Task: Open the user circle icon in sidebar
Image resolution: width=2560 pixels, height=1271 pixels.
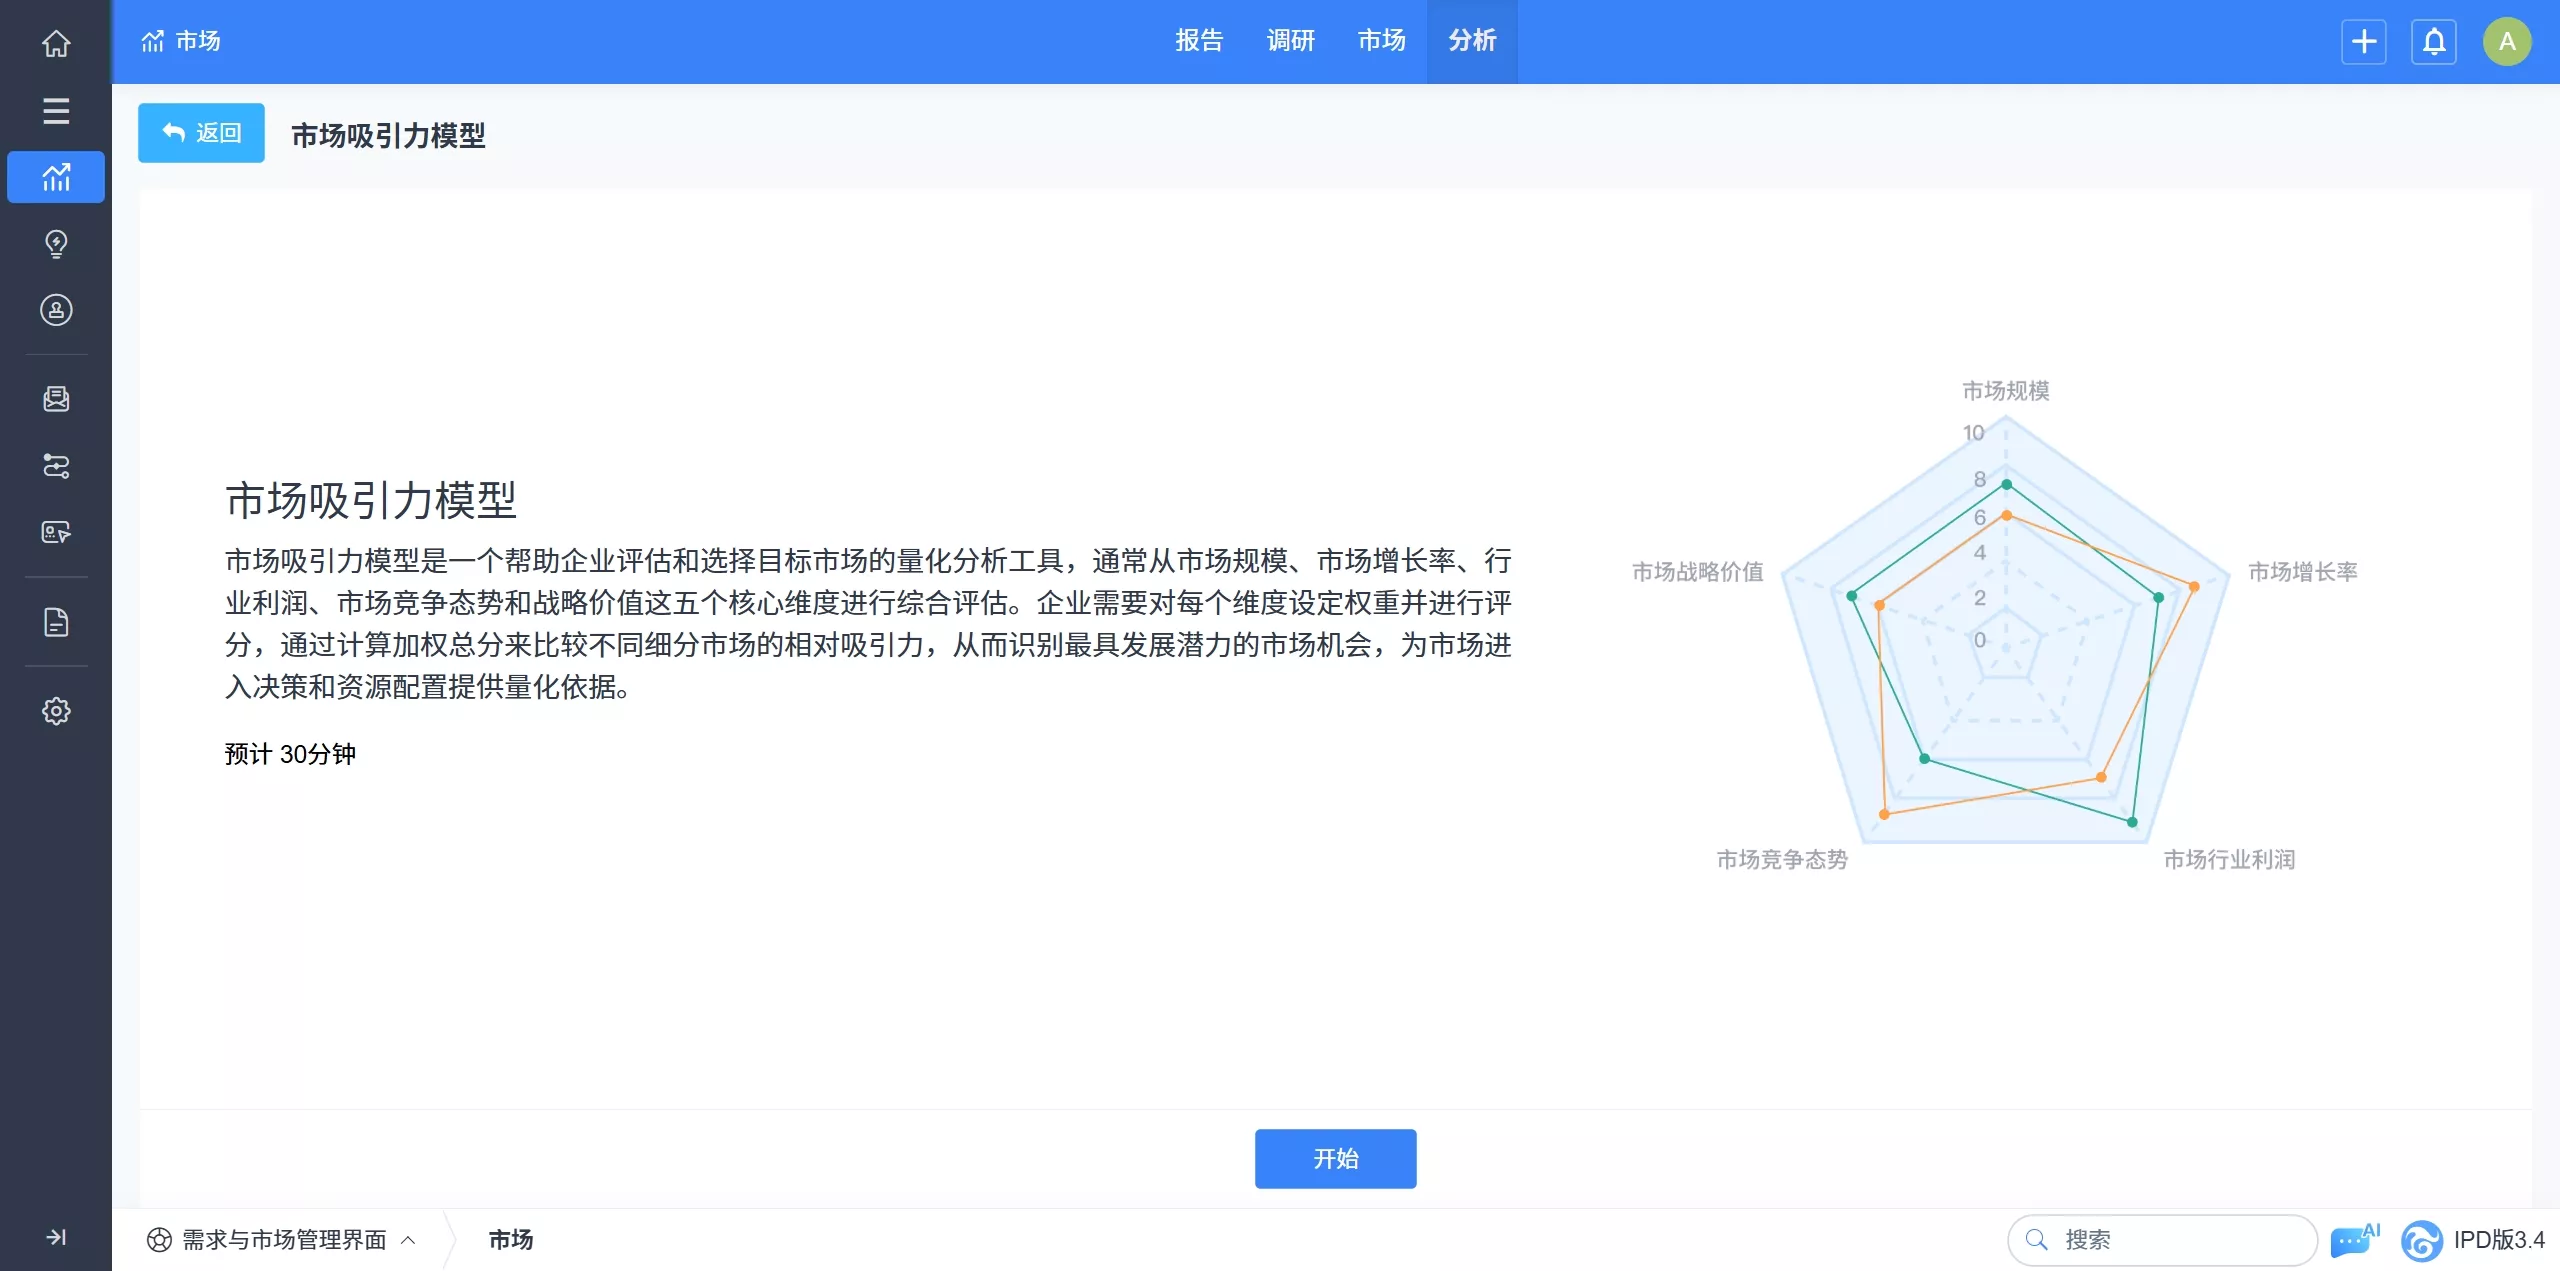Action: (x=56, y=310)
